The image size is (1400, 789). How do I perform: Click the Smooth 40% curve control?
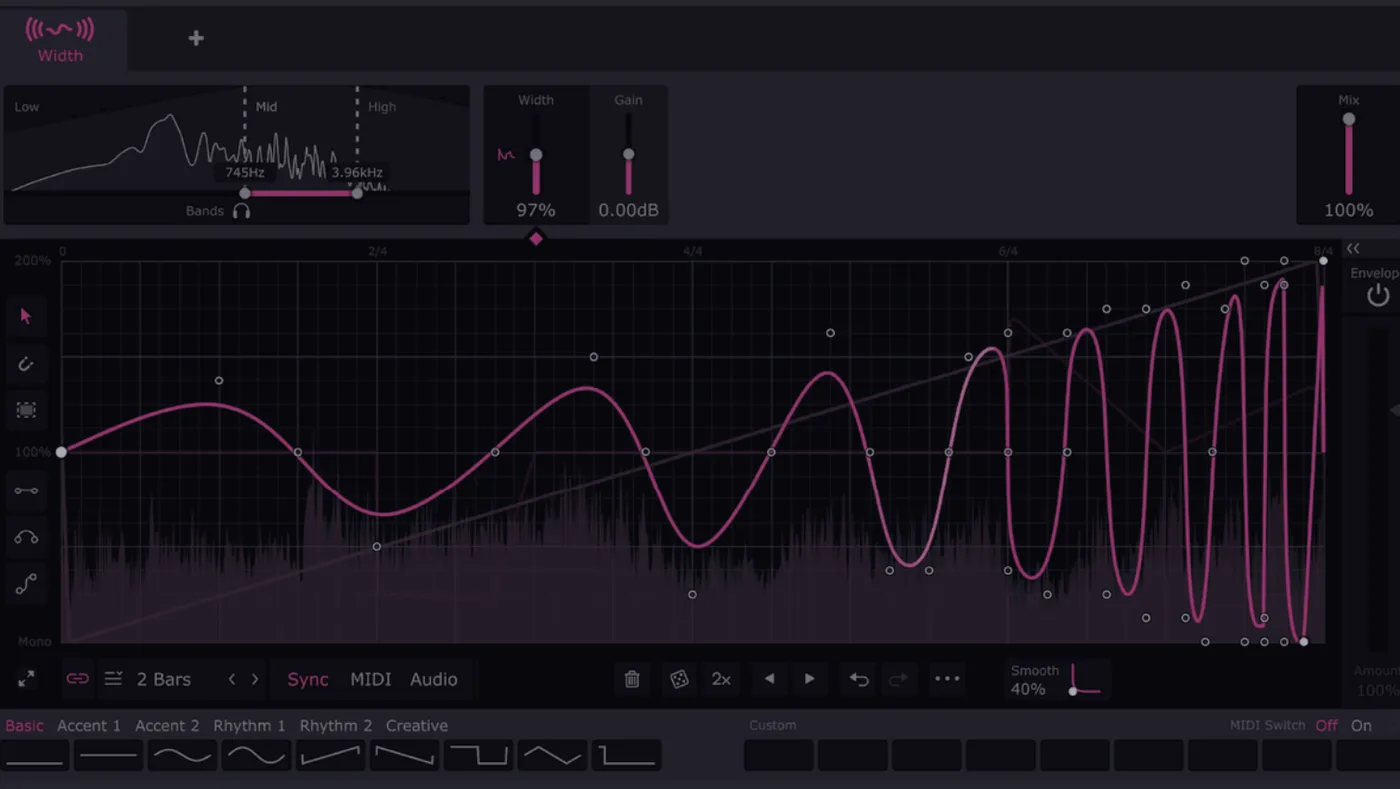pos(1084,679)
